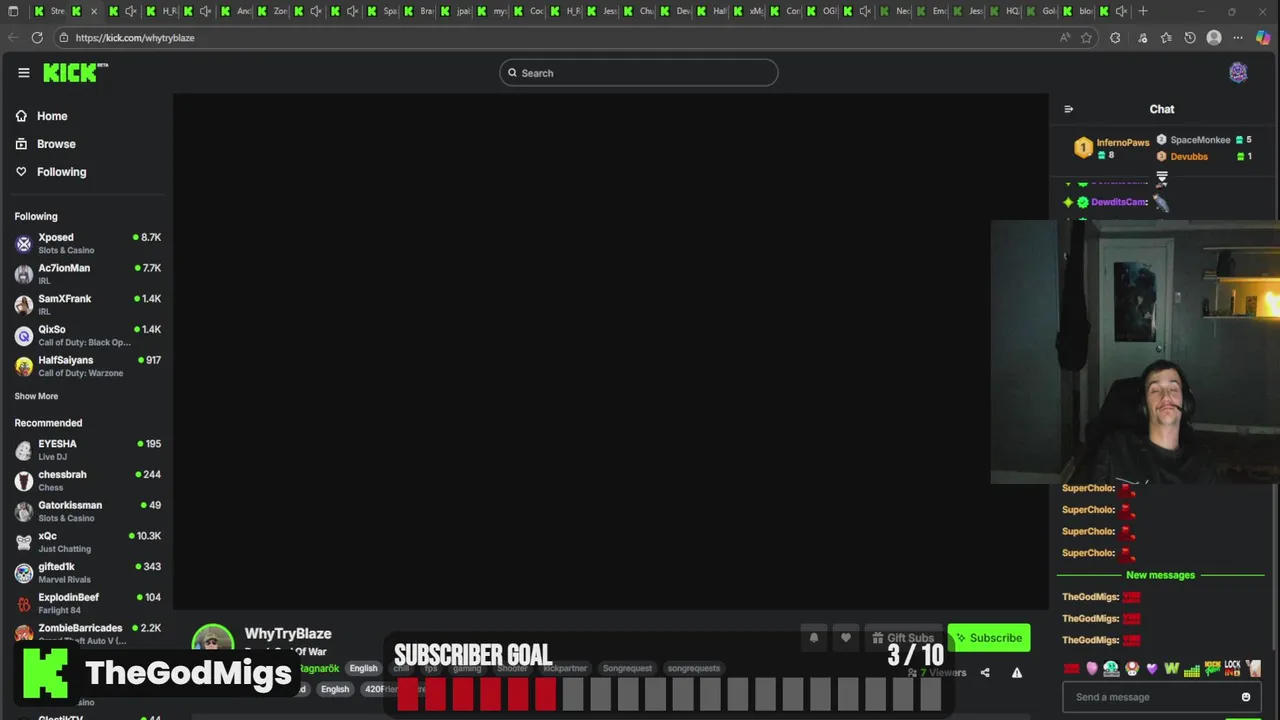Open the chat emote picker
Screen dimensions: 1280x720
tap(1246, 697)
